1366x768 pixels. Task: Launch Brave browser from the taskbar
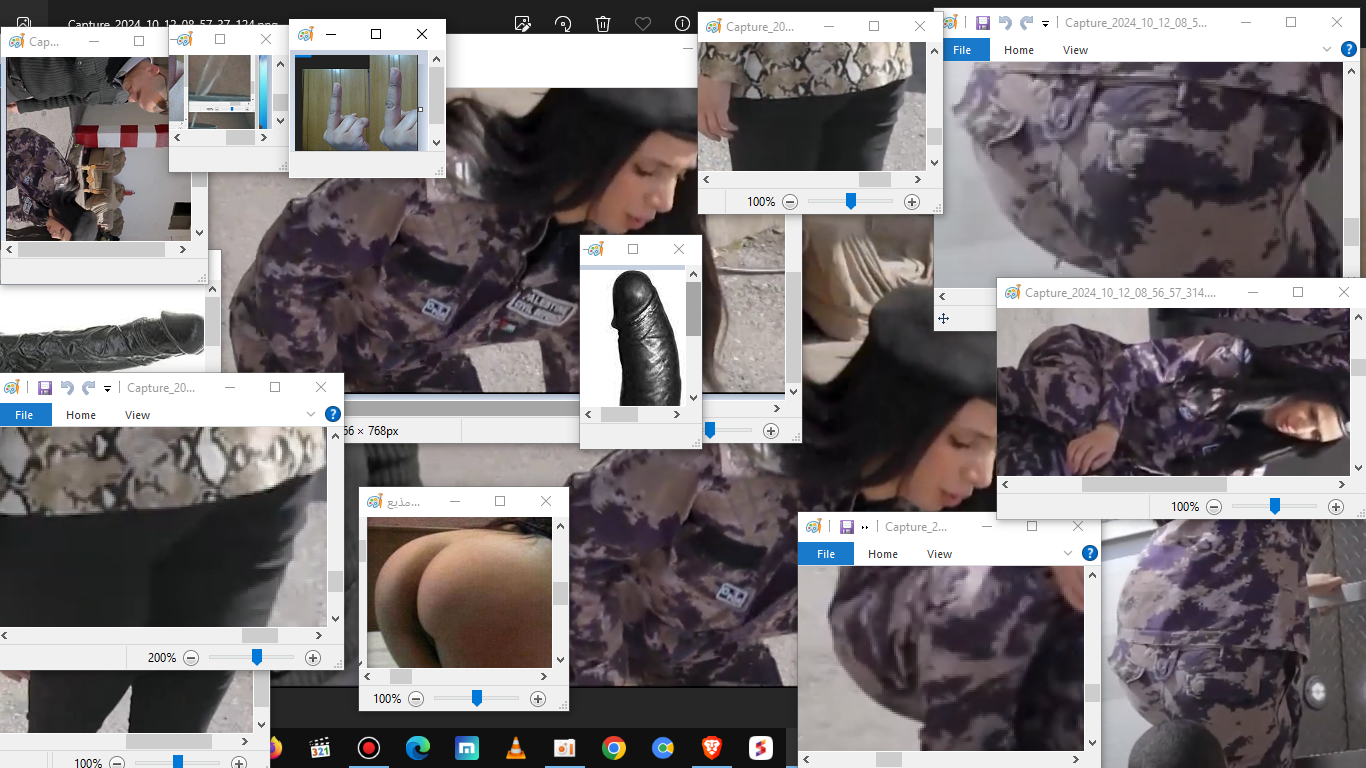tap(711, 748)
